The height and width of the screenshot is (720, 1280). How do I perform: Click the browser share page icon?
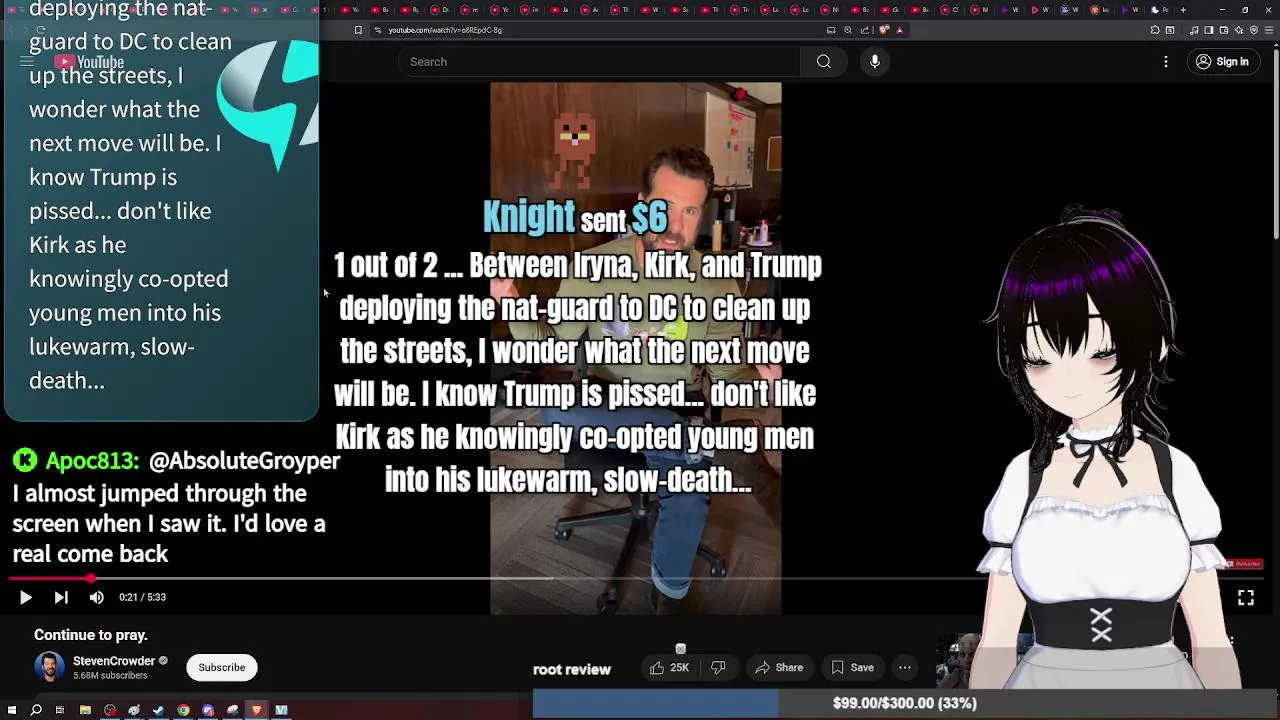[x=865, y=30]
